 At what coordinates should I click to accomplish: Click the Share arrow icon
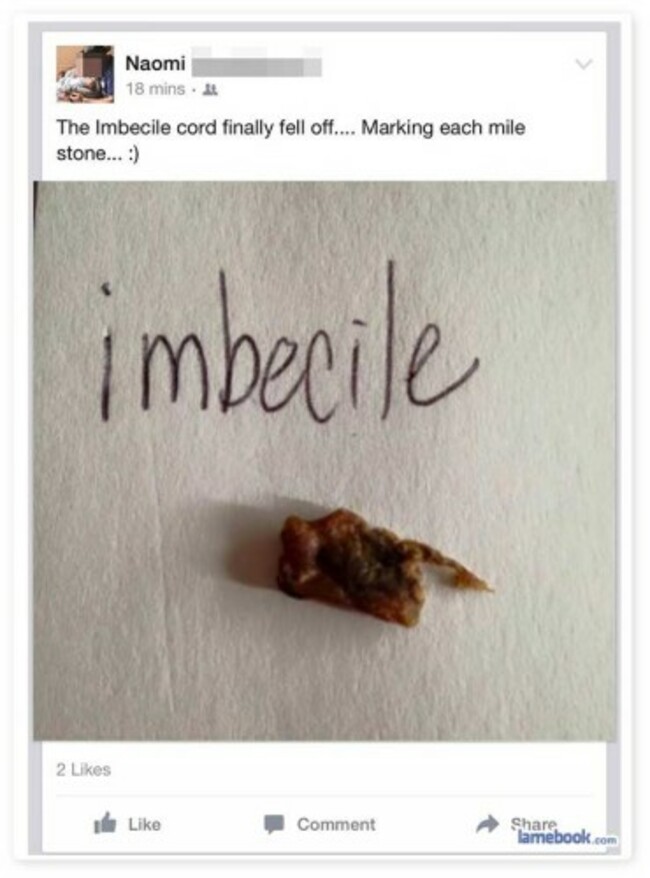pyautogui.click(x=487, y=823)
